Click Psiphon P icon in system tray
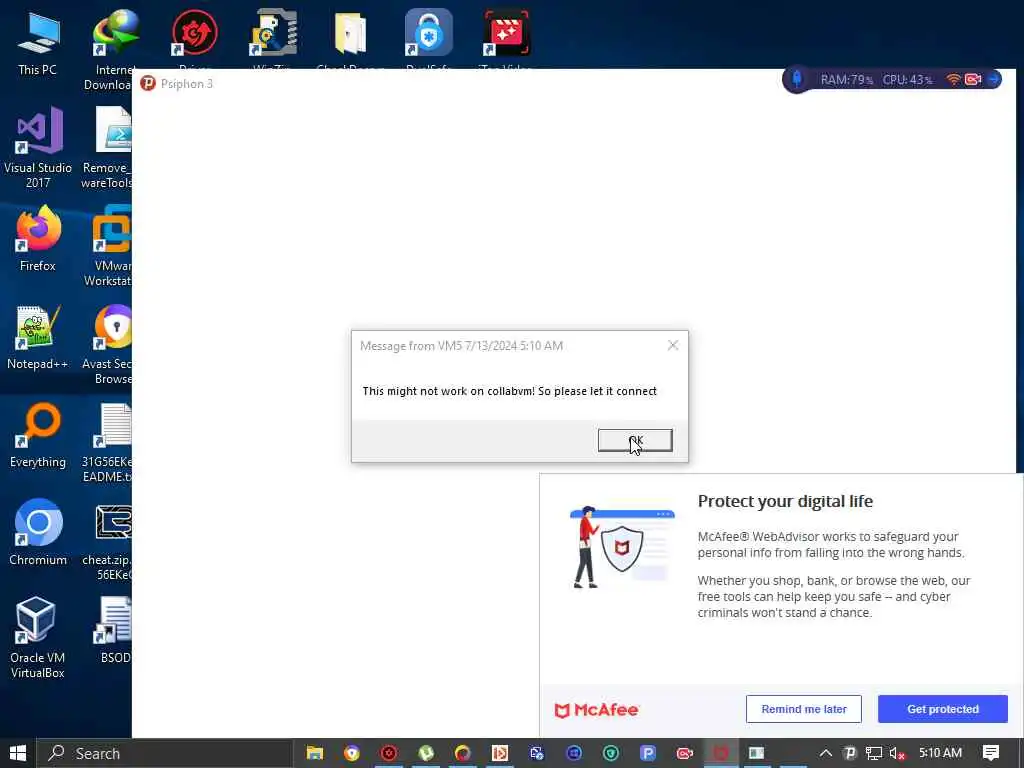Screen dimensions: 1024x768 tap(850, 753)
